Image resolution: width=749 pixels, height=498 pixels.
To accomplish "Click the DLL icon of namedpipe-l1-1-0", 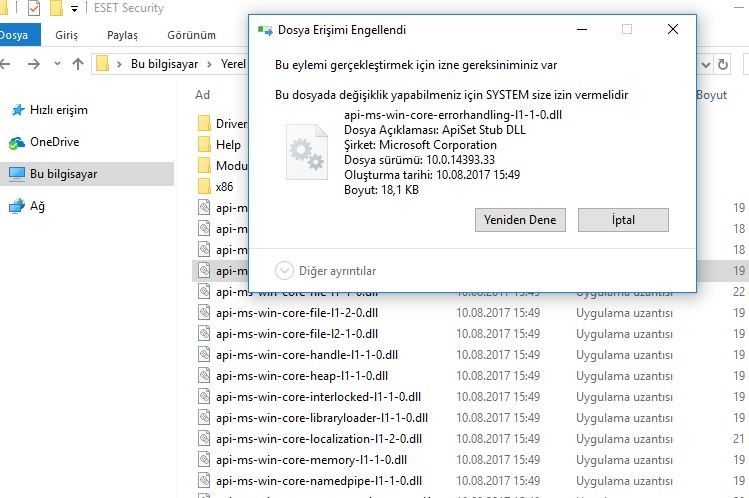I will pos(204,480).
